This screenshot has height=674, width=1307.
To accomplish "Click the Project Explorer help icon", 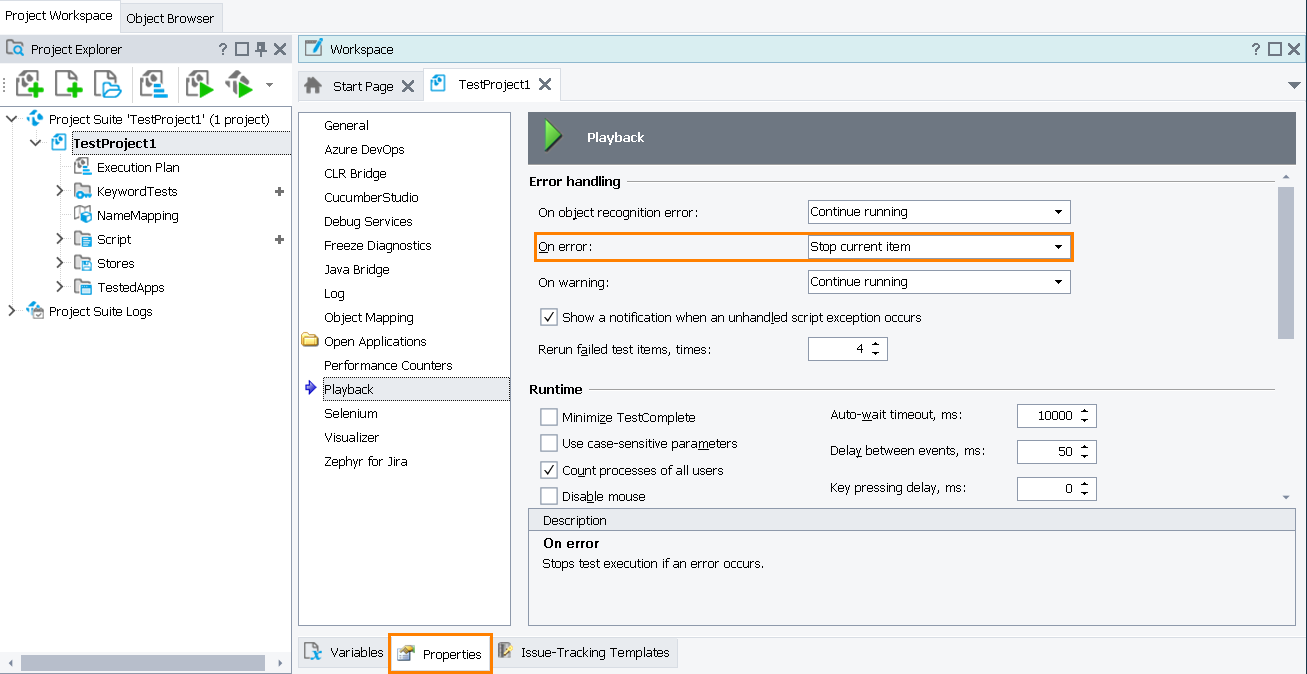I will coord(221,48).
